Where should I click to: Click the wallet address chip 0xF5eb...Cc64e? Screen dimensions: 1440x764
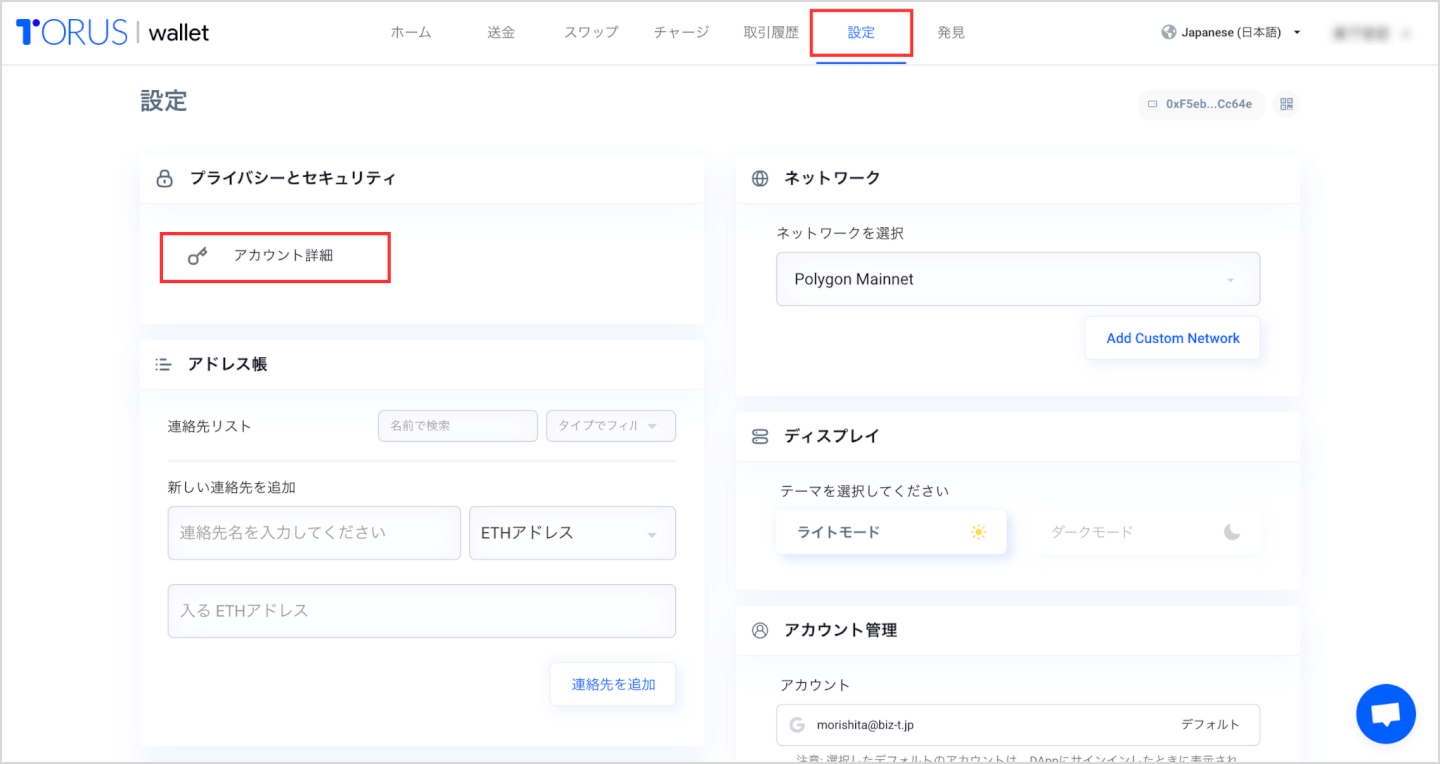(1200, 103)
